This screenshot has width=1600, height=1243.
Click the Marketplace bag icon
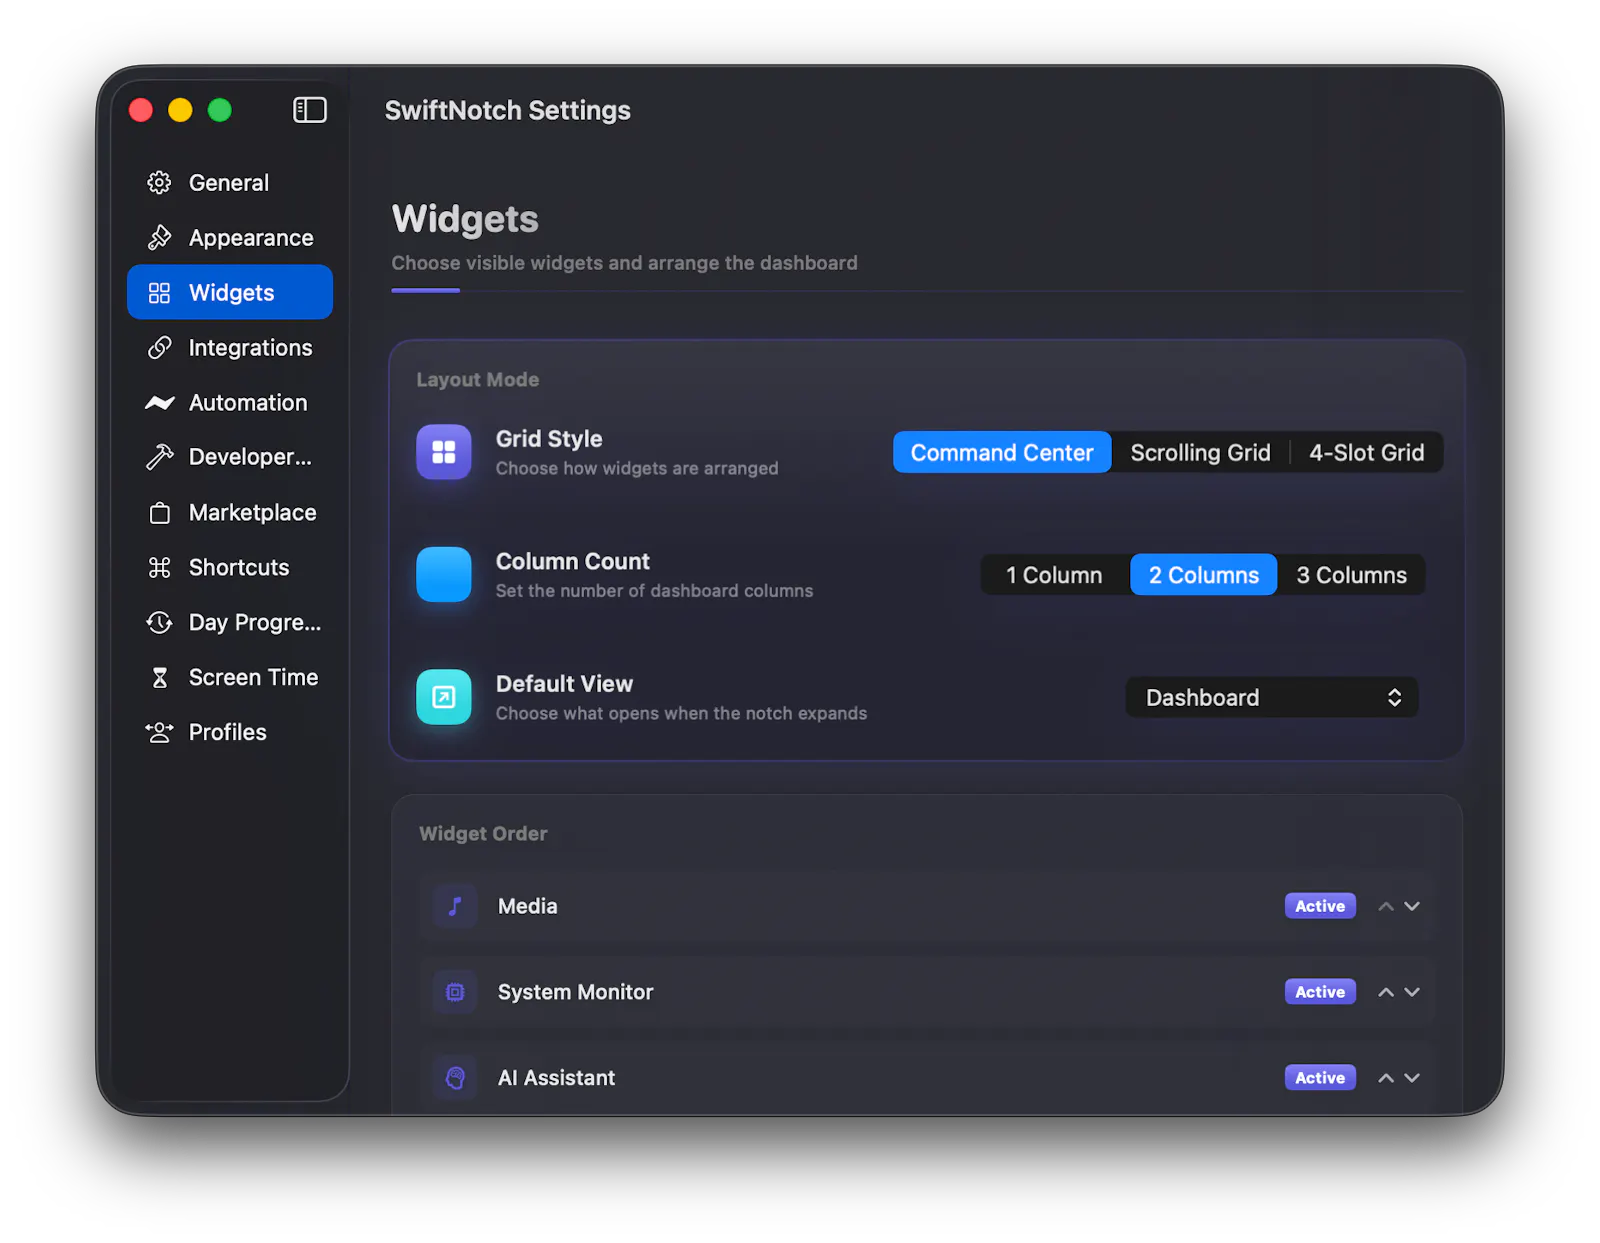coord(159,513)
